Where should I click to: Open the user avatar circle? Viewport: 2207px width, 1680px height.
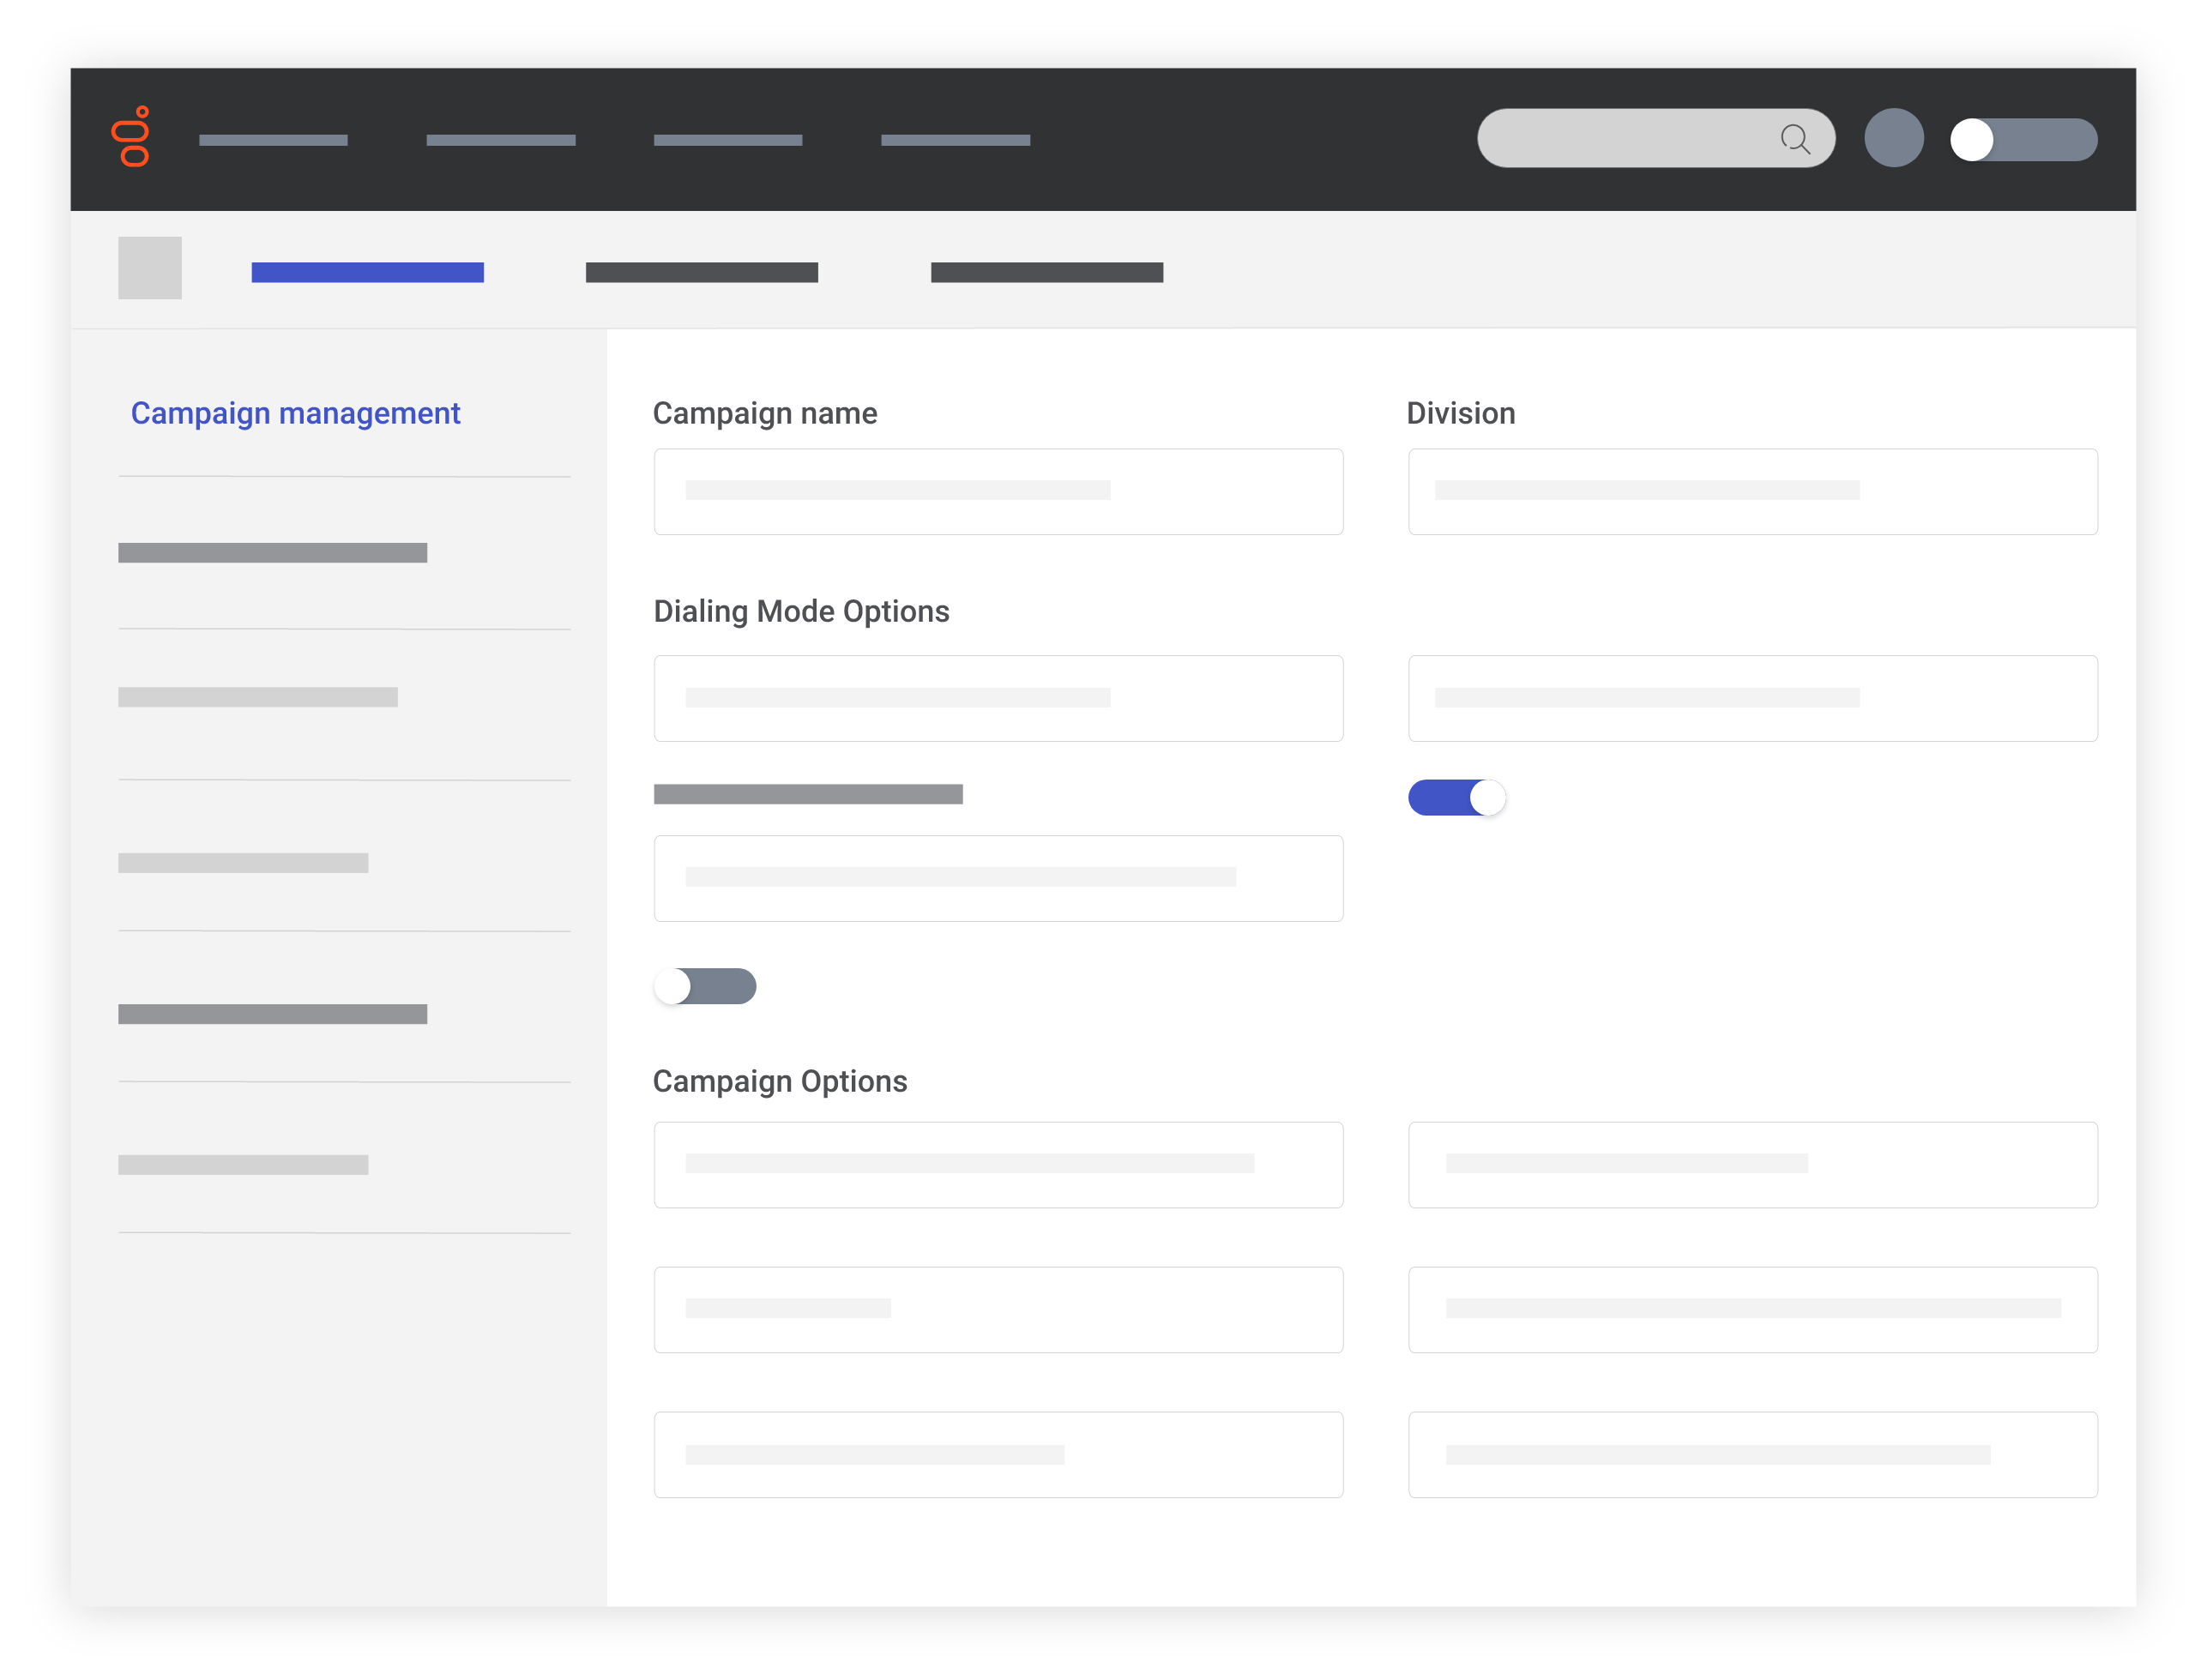pos(1894,138)
